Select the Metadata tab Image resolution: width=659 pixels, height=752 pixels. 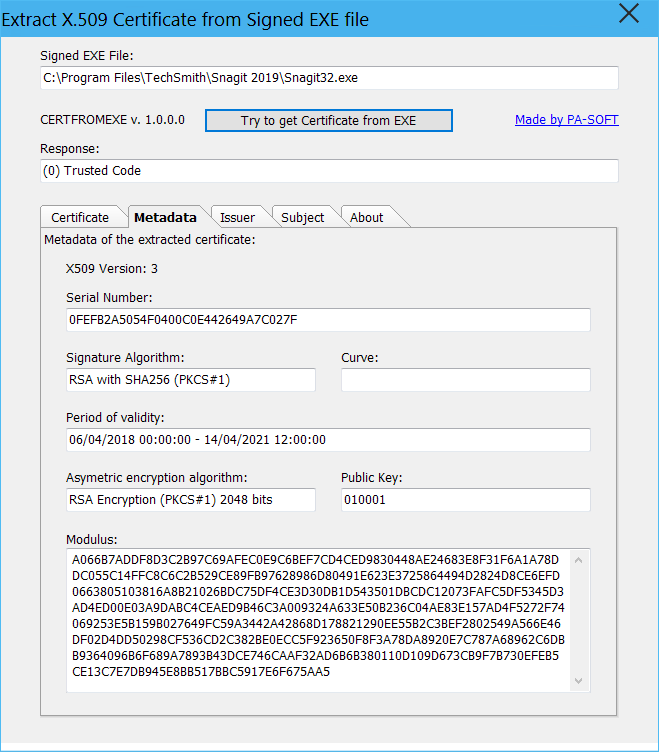tap(165, 217)
